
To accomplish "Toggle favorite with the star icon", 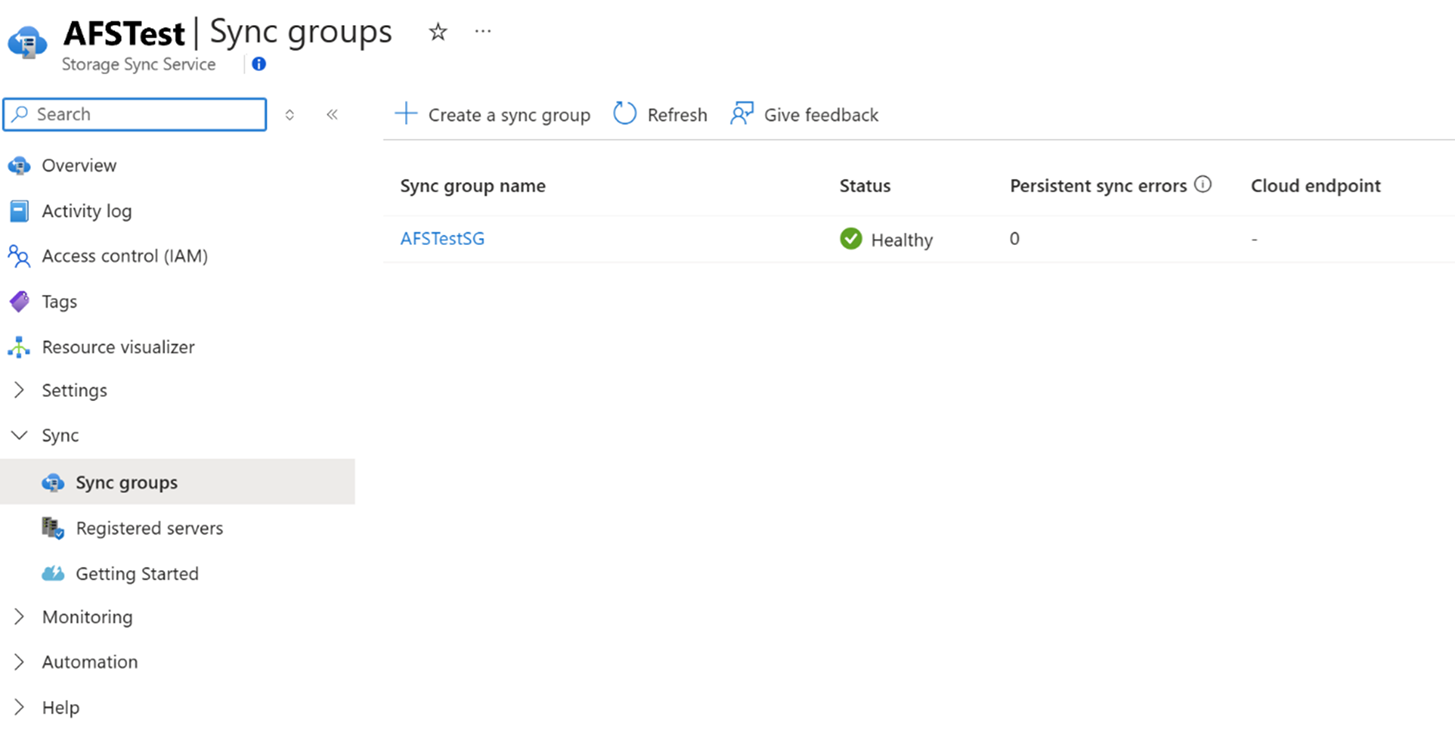I will coord(437,31).
